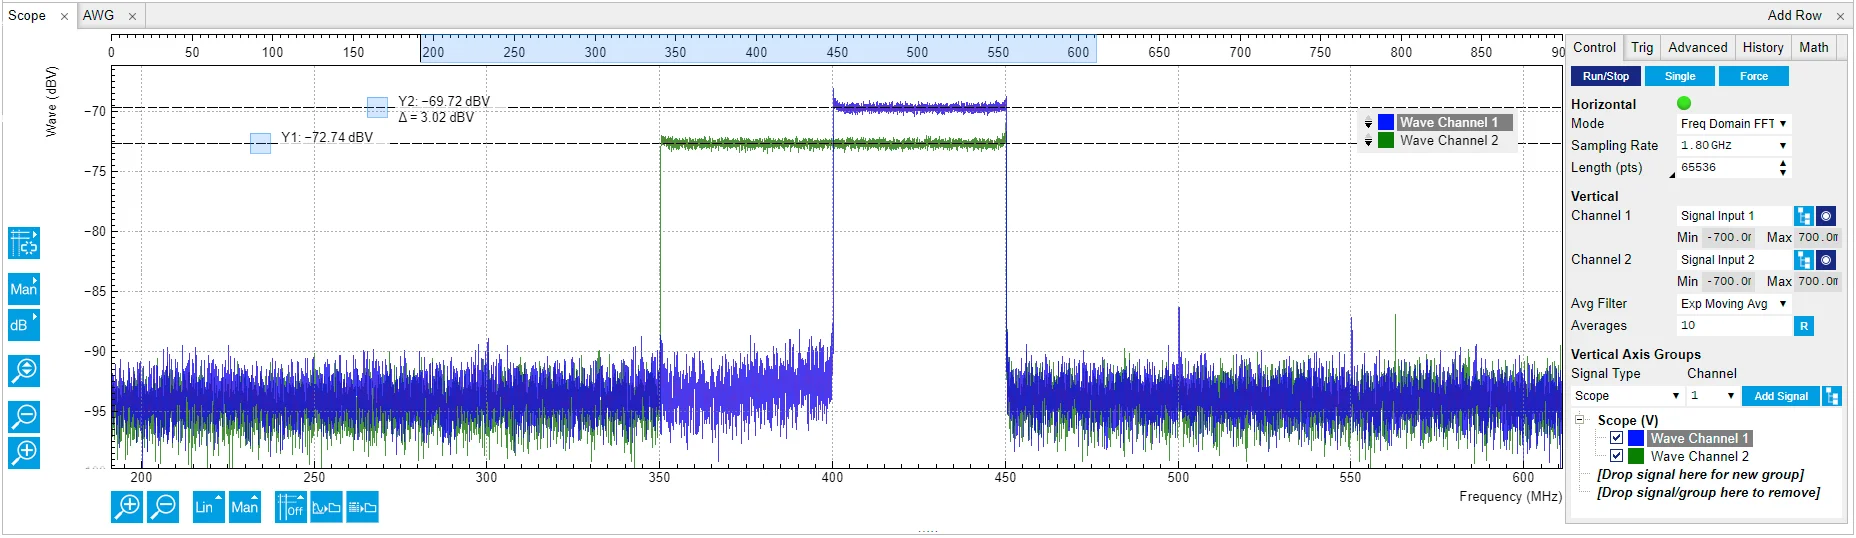Select Wave Channel 2 tree item
This screenshot has width=1856, height=538.
point(1699,456)
